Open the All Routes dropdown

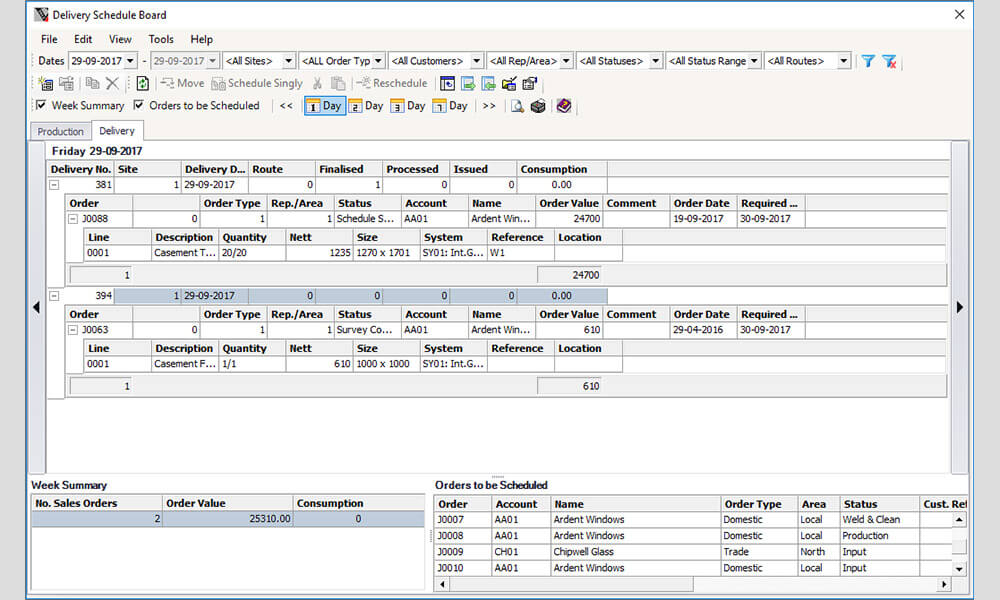tap(843, 61)
